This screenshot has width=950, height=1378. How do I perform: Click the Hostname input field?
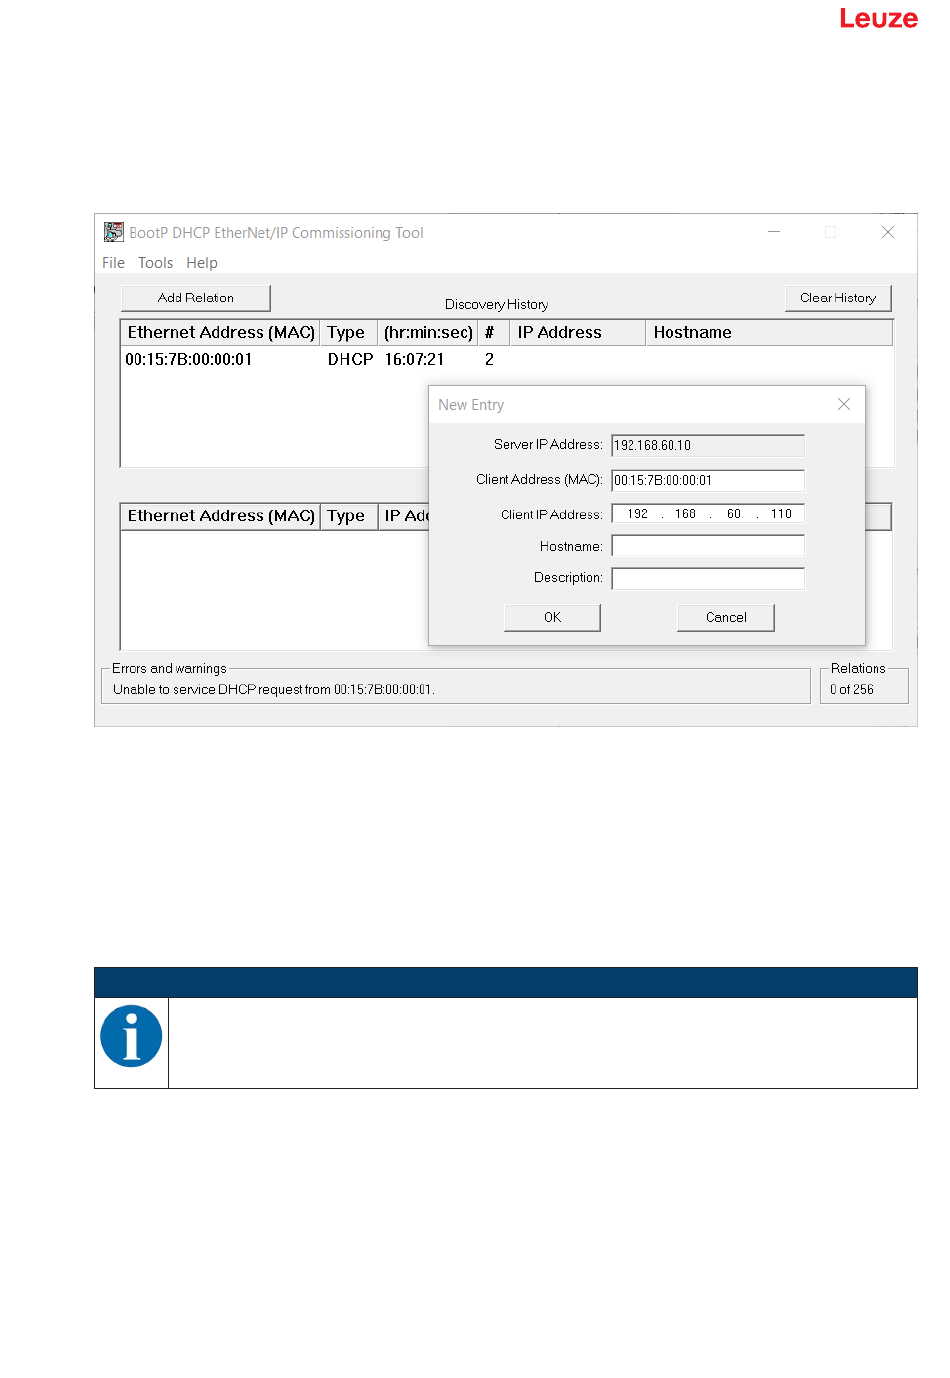tap(708, 546)
